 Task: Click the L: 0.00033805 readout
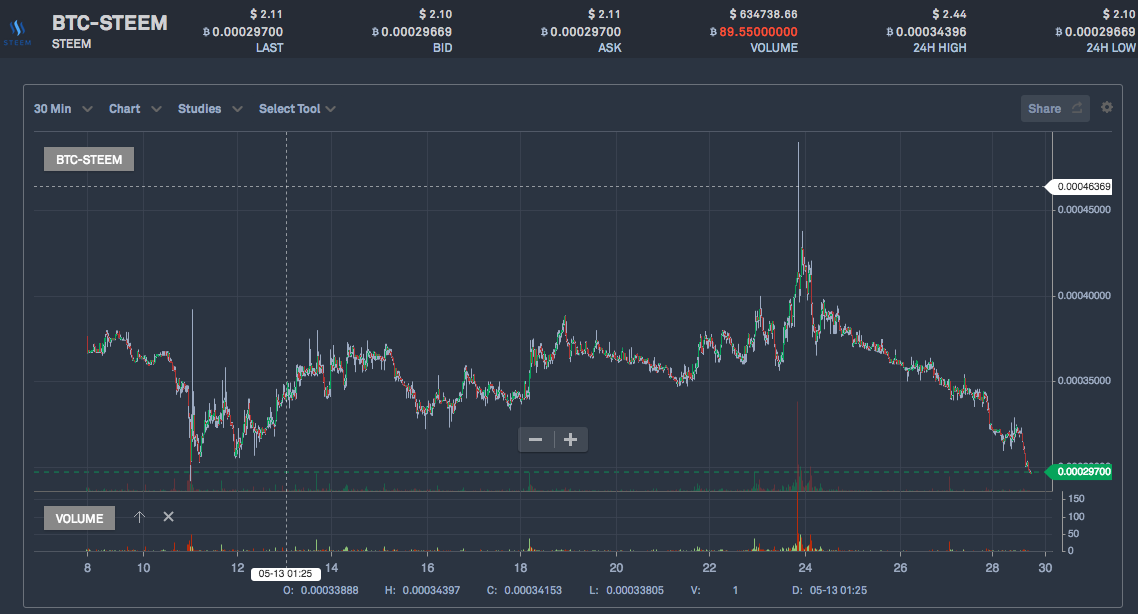(626, 590)
